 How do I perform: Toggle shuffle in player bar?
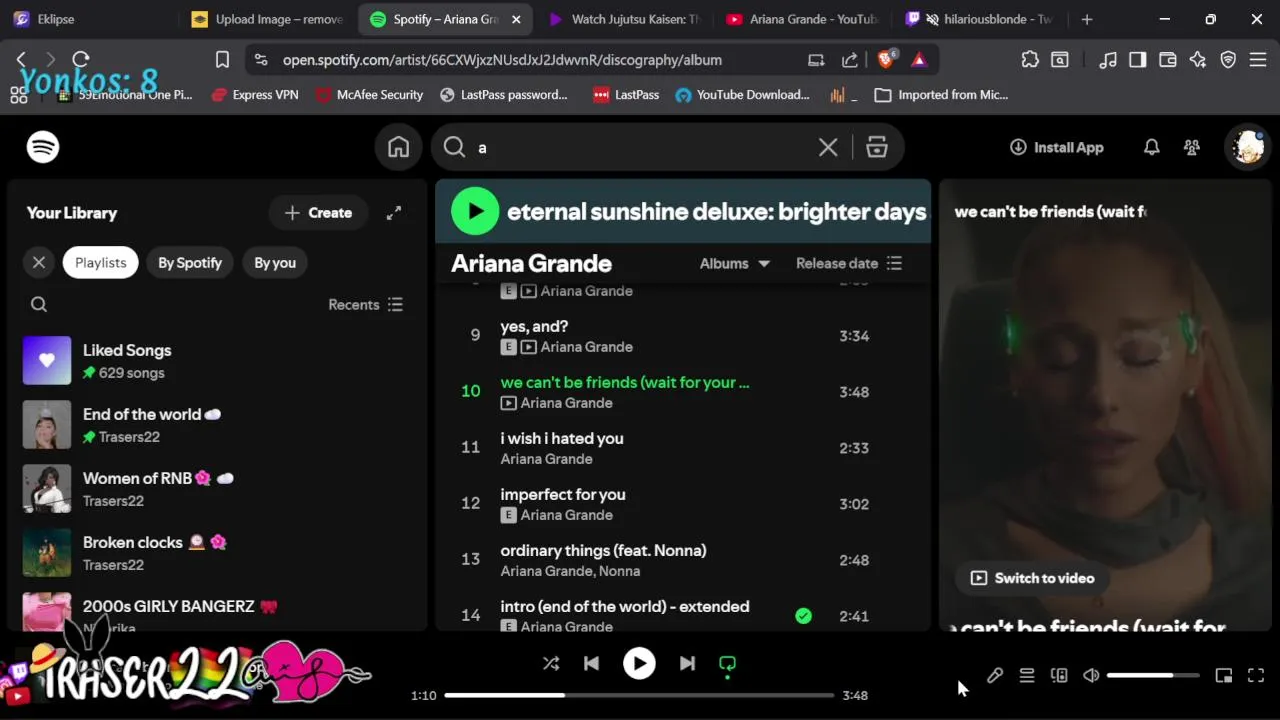[x=551, y=663]
